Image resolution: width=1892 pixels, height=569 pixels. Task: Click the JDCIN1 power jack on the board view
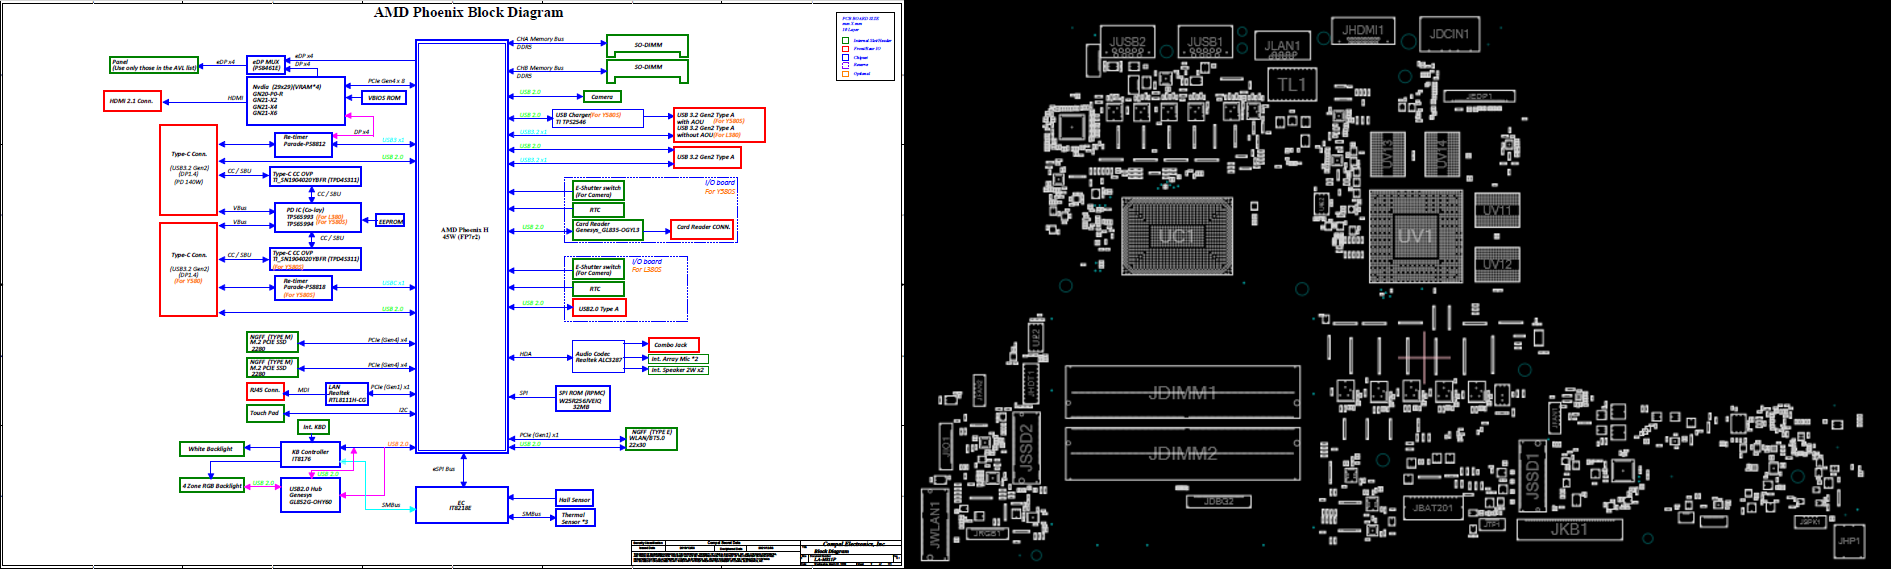point(1449,34)
